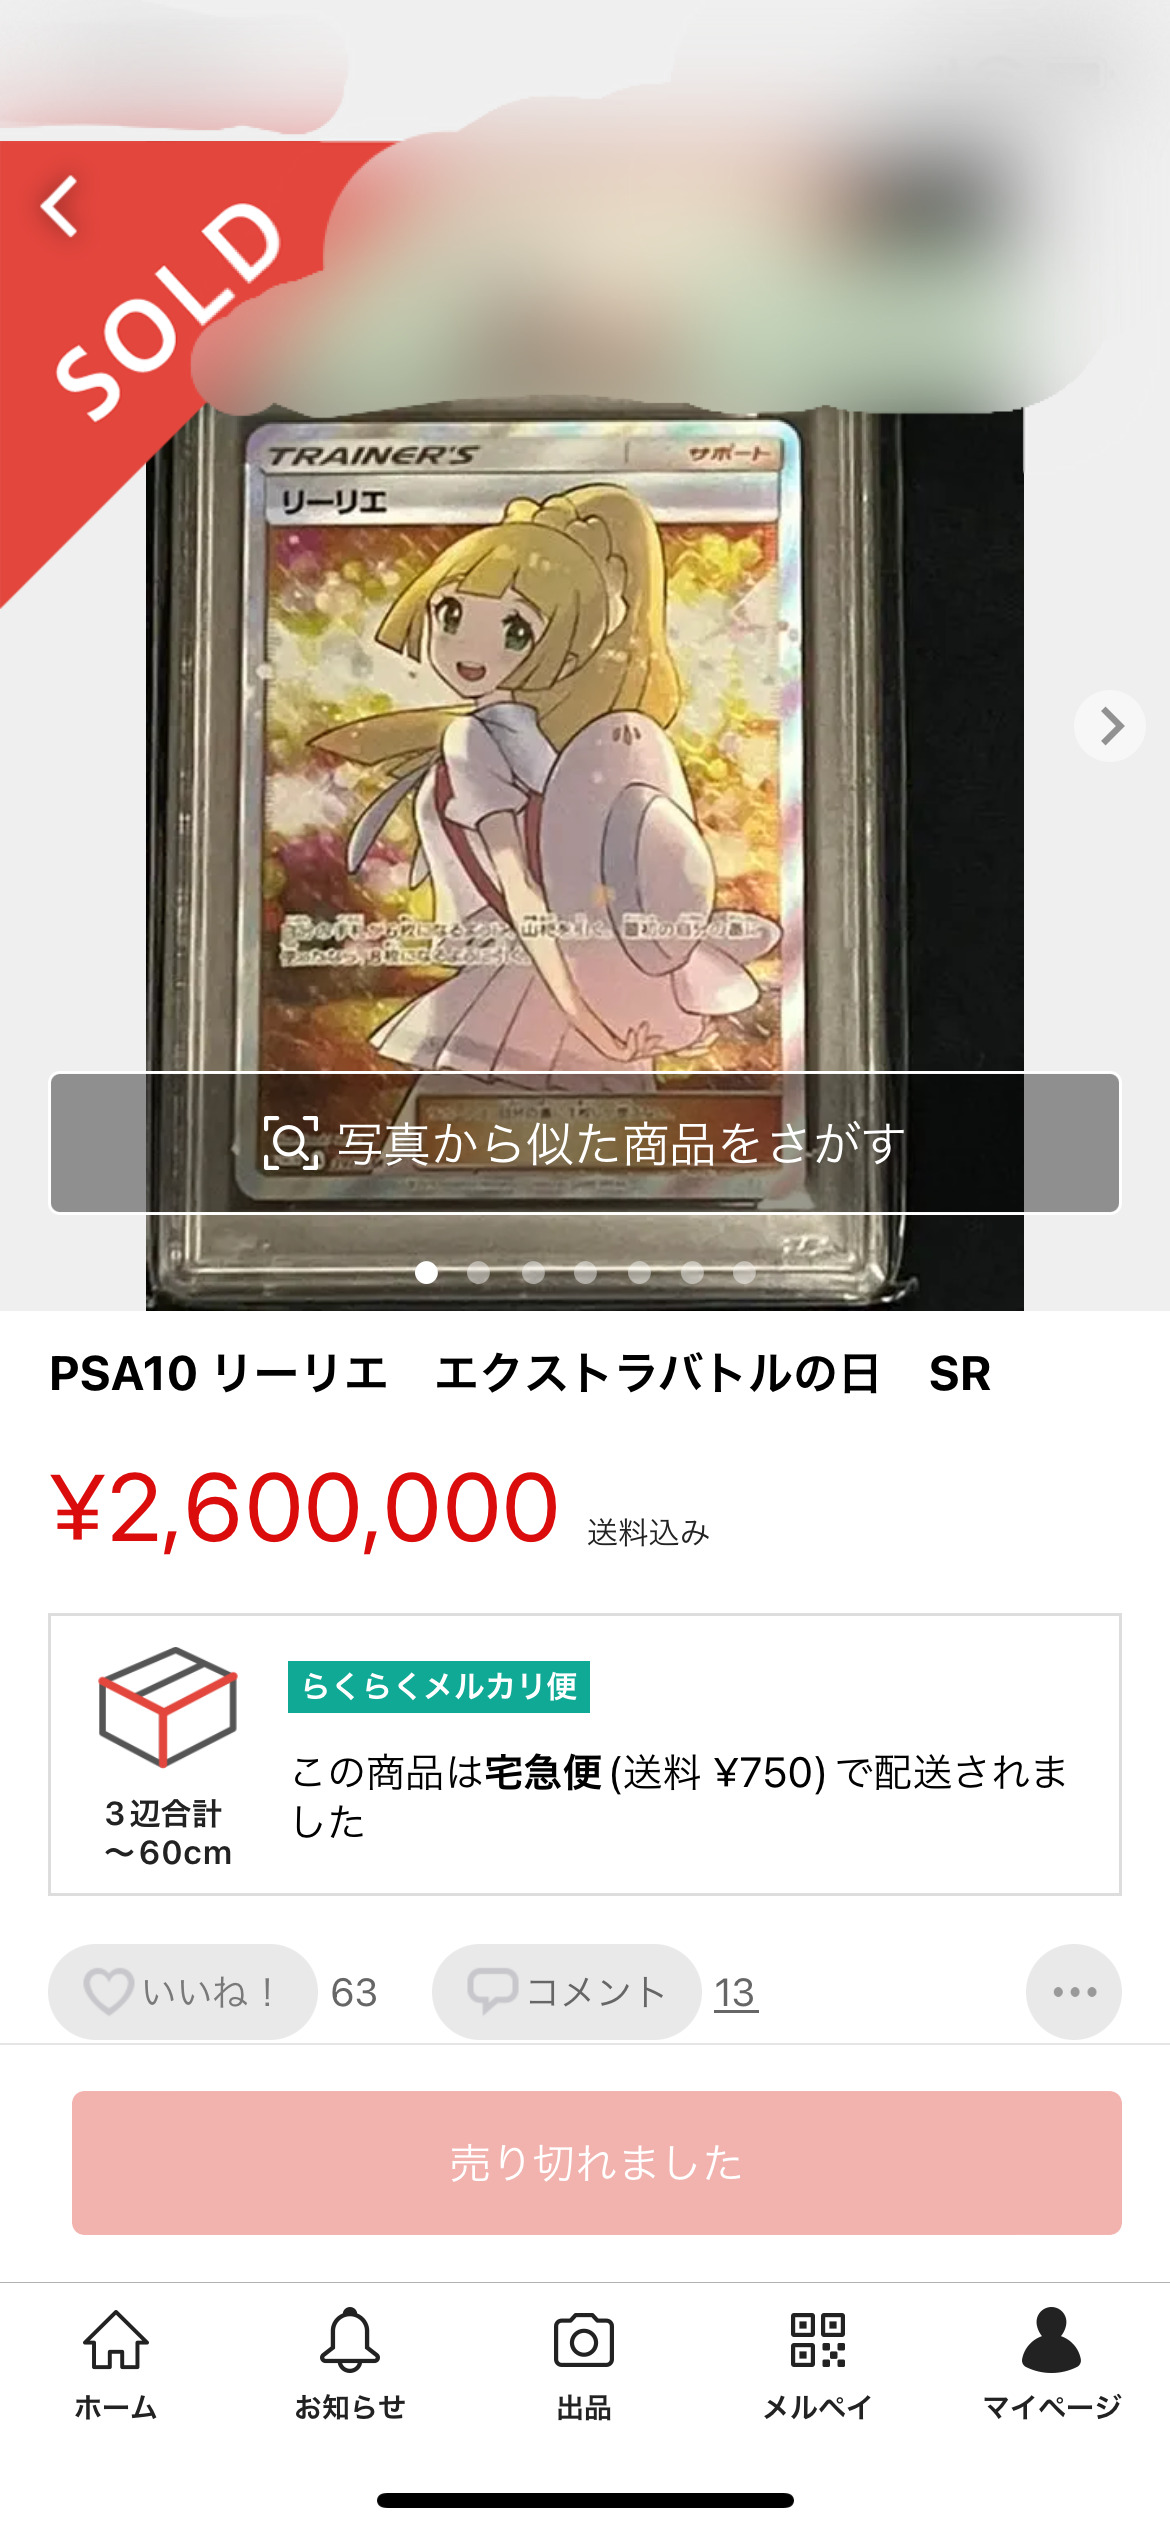Tap the 出品 camera listing icon

coord(584,2364)
